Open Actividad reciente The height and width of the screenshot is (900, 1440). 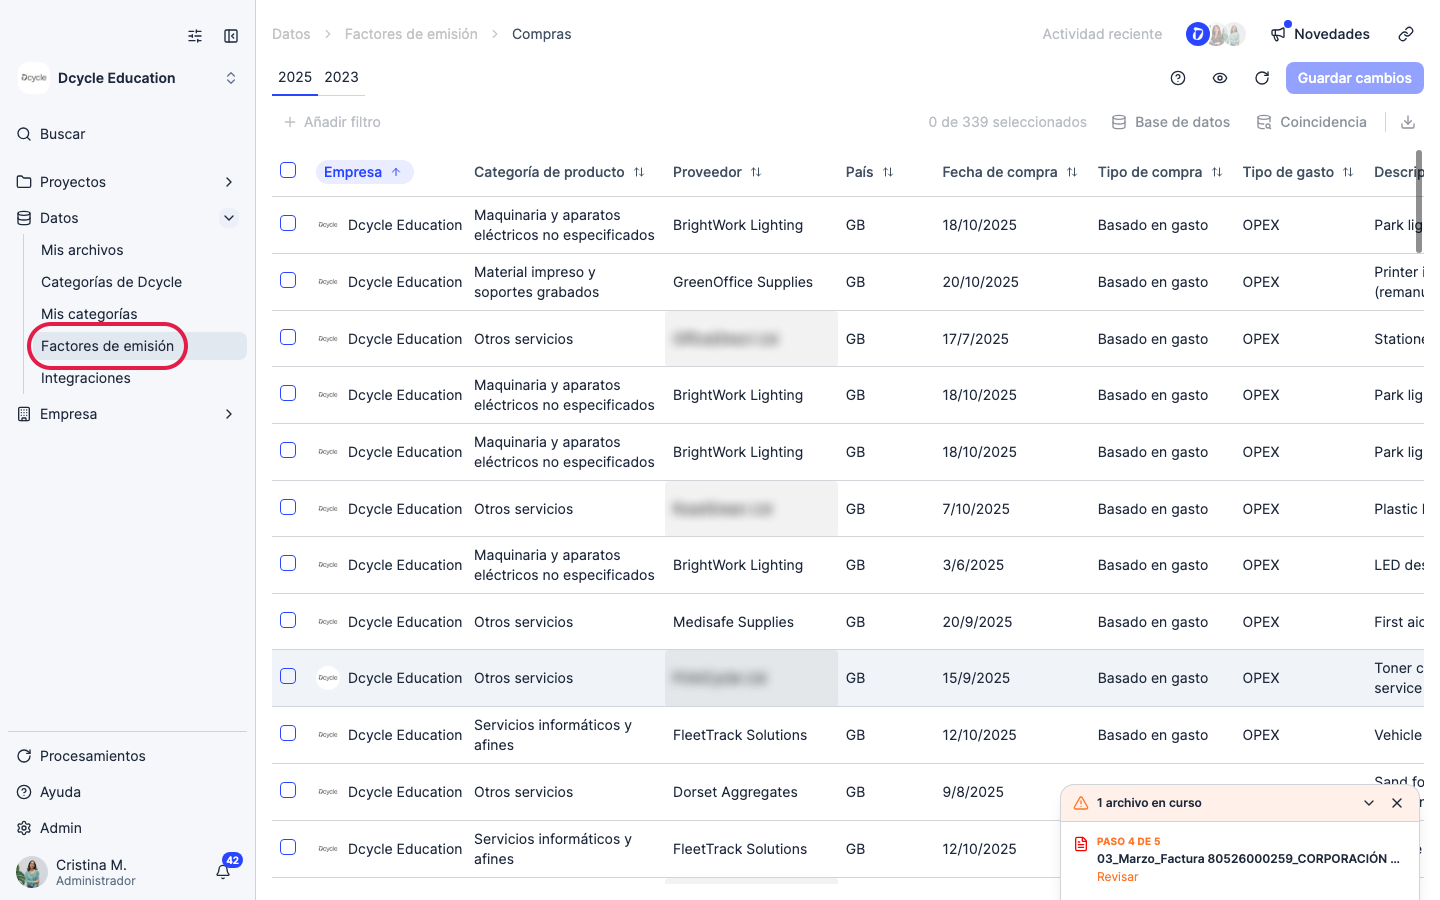tap(1102, 34)
